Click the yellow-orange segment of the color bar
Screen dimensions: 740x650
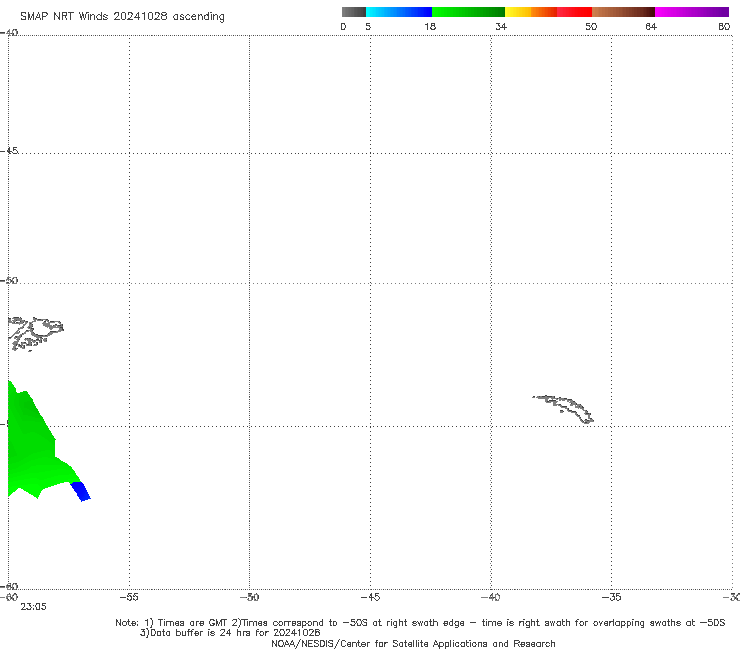[531, 12]
